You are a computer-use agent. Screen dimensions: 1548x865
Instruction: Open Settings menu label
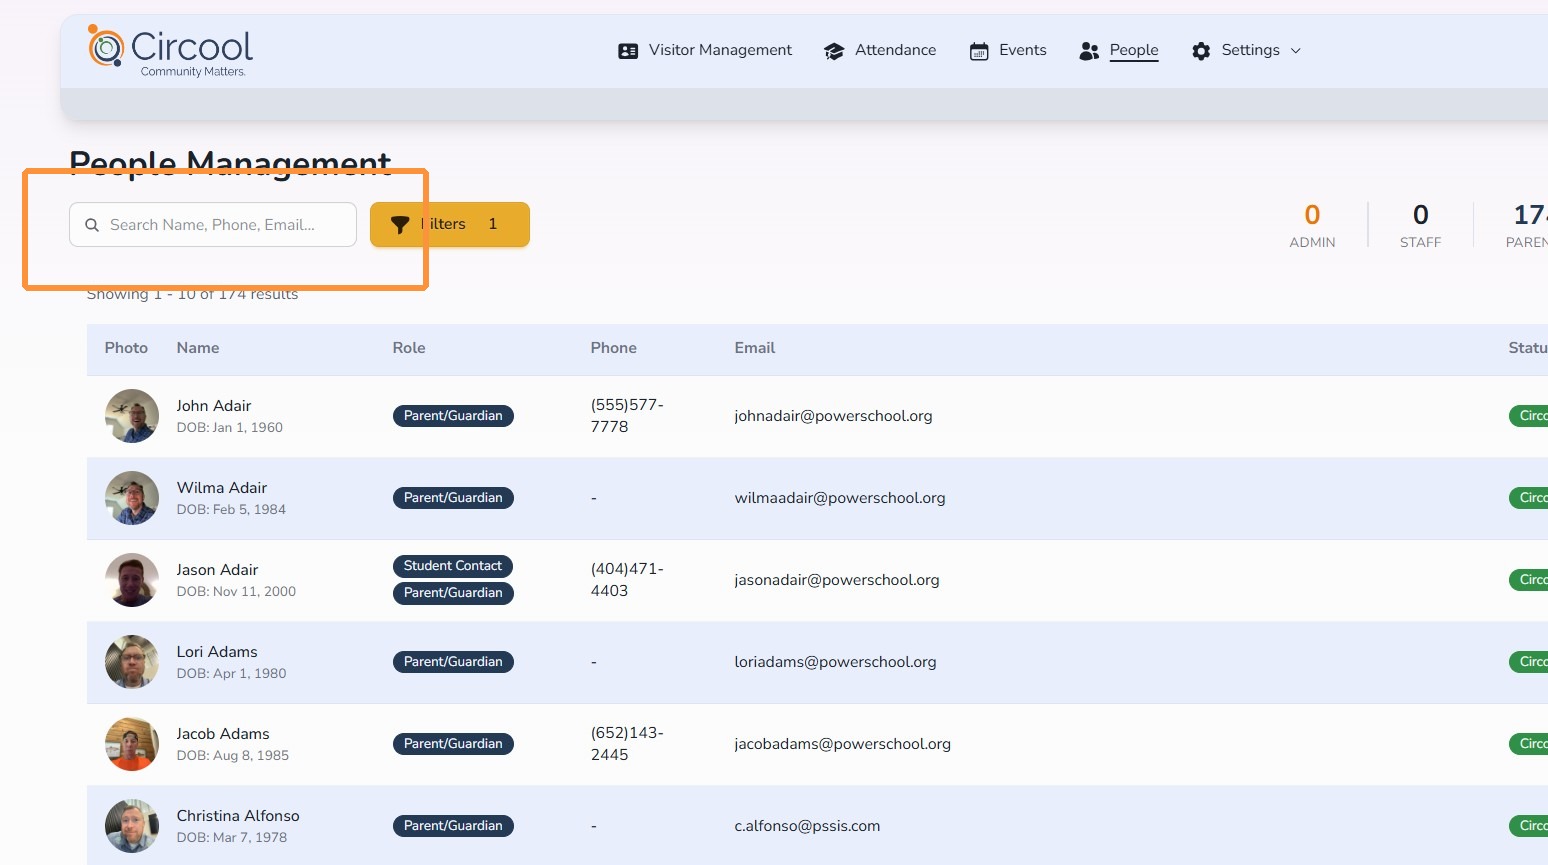pyautogui.click(x=1250, y=50)
